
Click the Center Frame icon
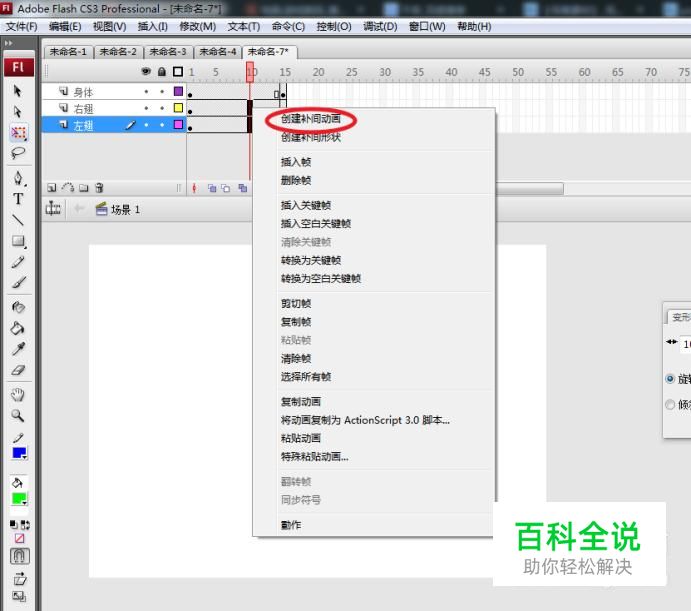click(x=194, y=188)
